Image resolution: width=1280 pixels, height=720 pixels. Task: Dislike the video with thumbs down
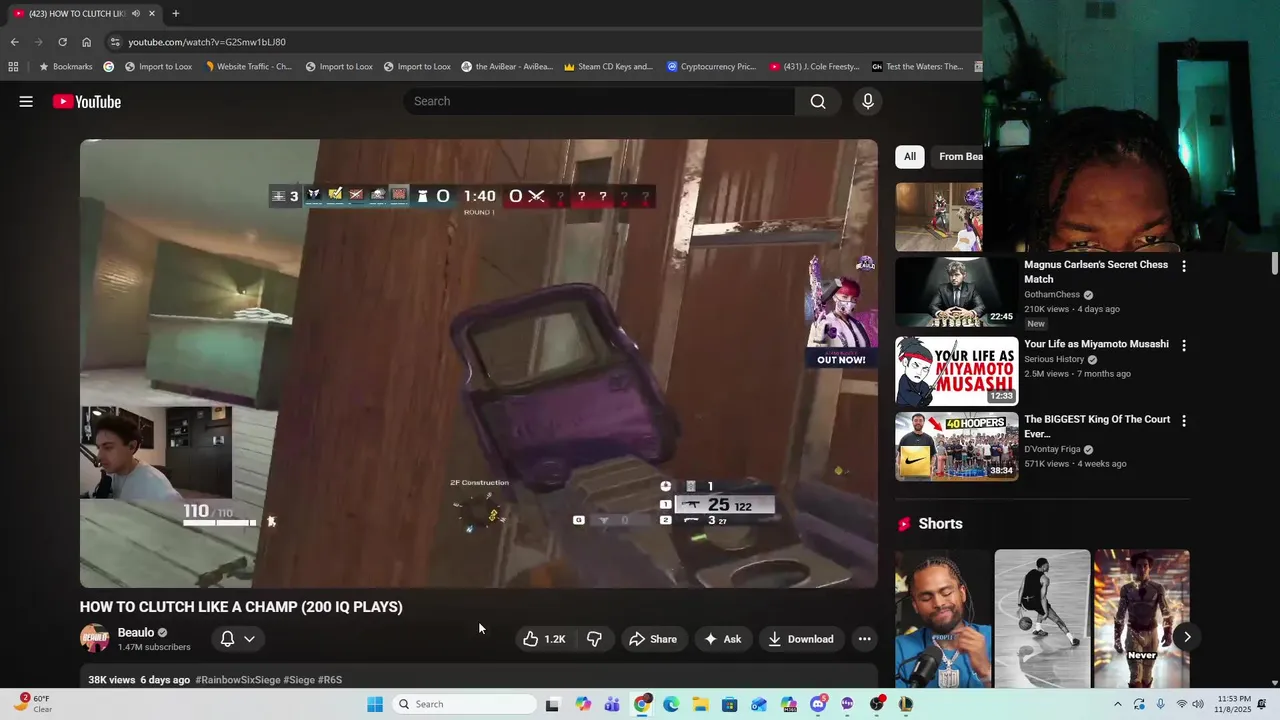point(594,639)
